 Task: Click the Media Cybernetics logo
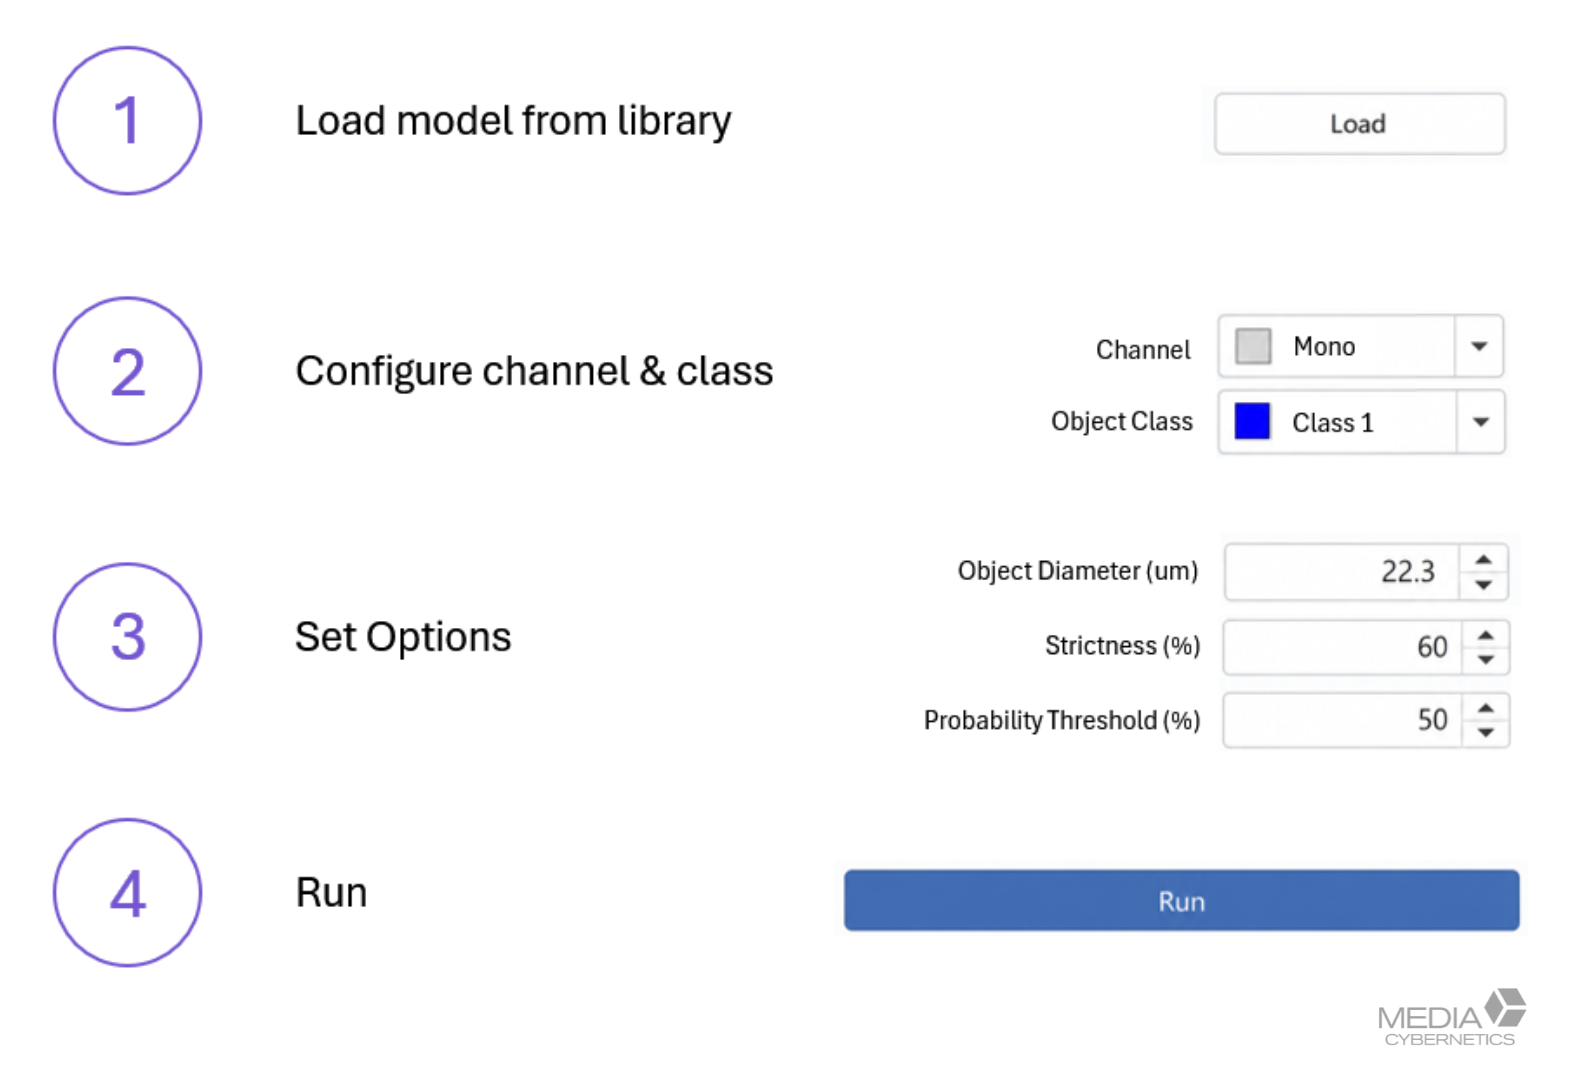click(1452, 1018)
